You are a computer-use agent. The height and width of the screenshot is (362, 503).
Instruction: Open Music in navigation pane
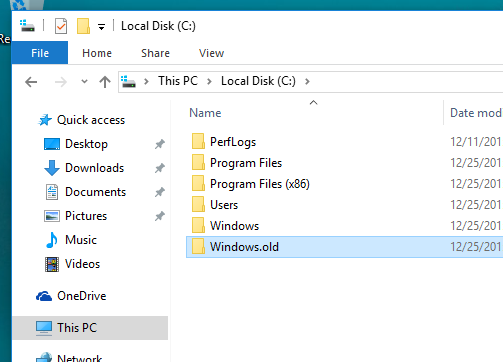[x=81, y=240]
